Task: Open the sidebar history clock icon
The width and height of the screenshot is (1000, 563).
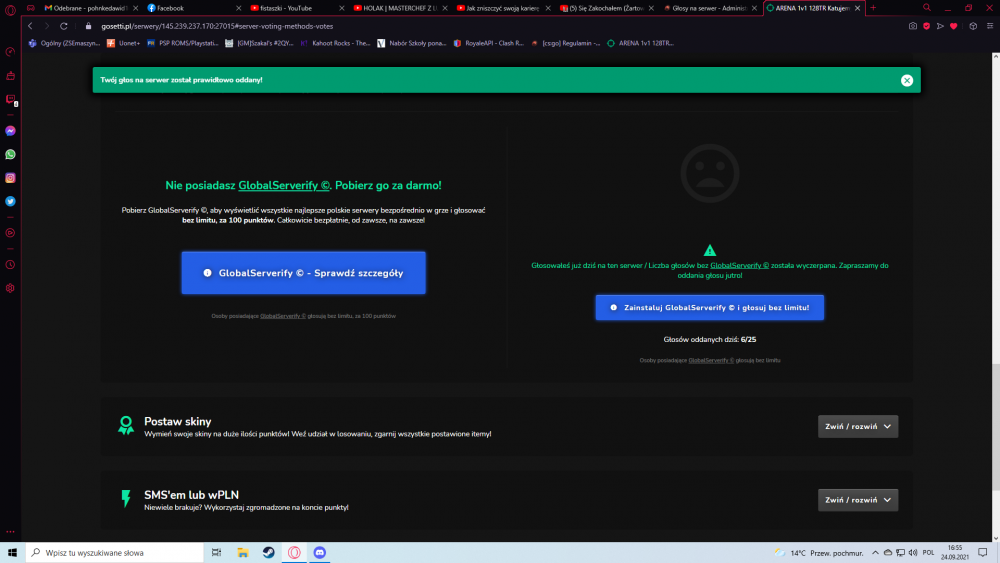Action: pos(10,265)
